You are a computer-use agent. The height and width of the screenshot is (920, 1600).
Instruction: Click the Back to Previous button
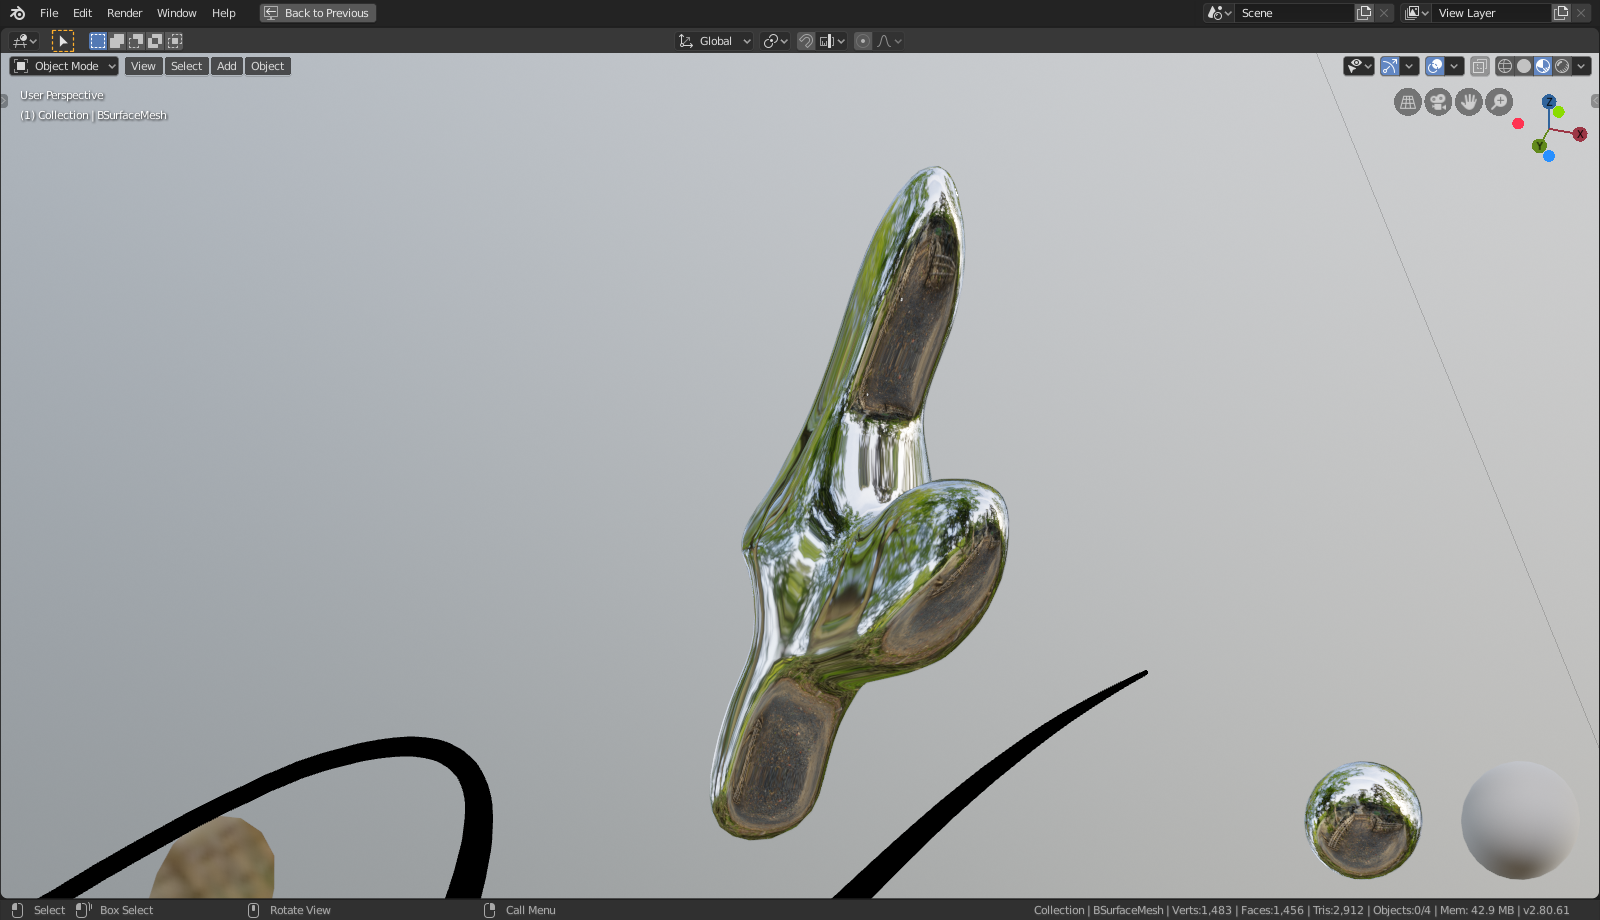318,13
